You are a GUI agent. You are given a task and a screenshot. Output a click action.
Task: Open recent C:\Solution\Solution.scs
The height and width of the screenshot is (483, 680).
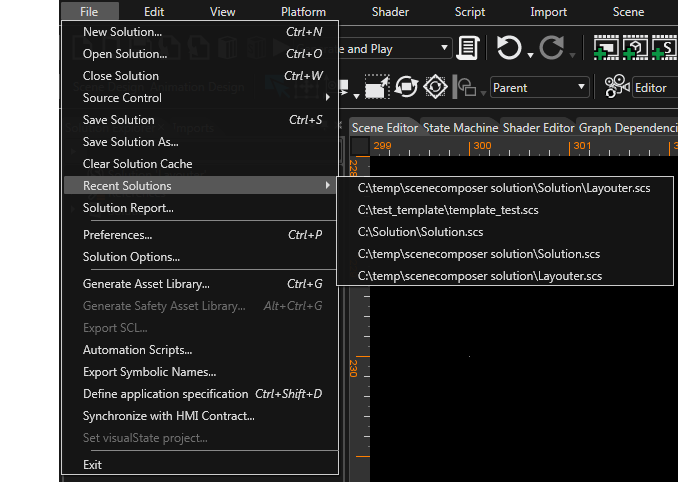point(505,232)
